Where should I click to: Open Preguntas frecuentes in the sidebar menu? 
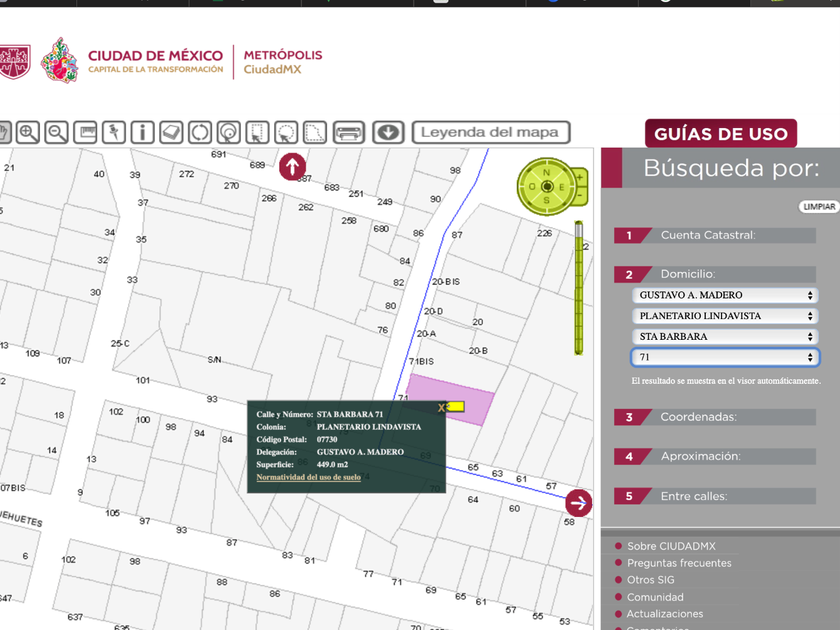[x=679, y=563]
